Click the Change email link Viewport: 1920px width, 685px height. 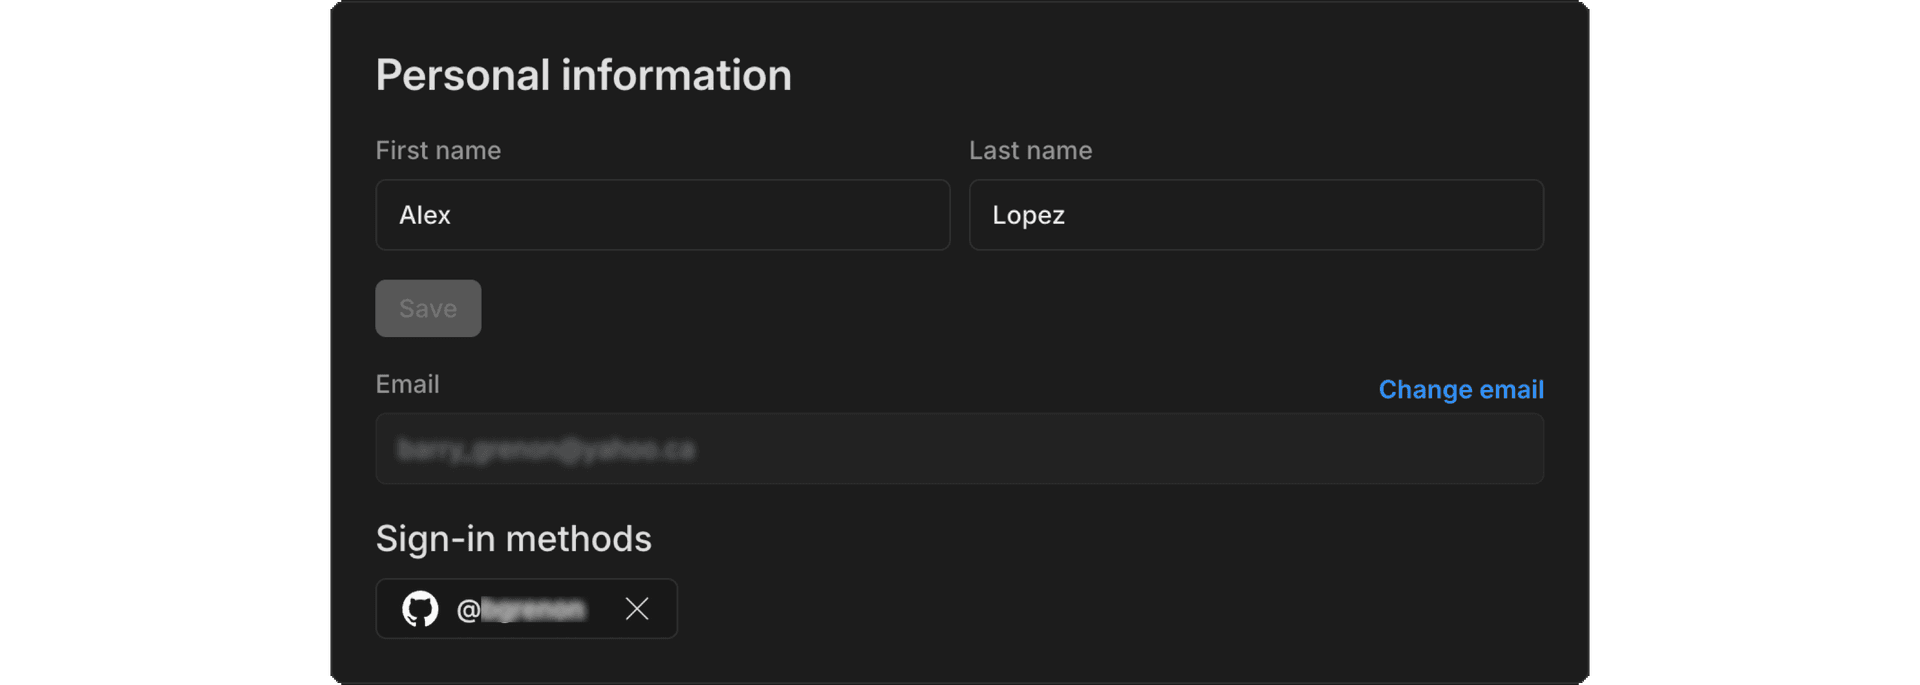click(1461, 390)
